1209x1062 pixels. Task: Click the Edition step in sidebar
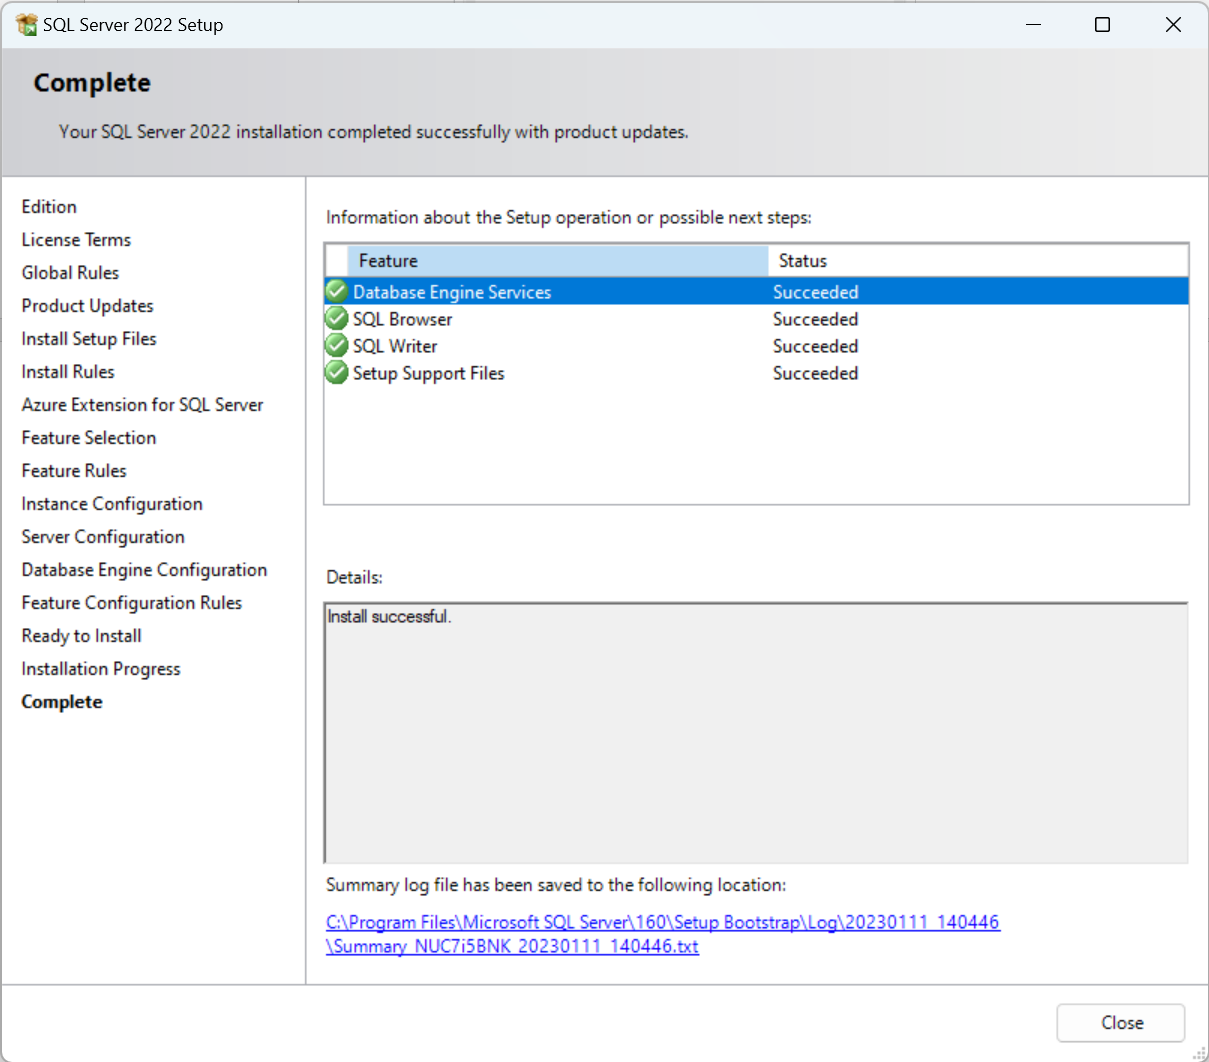49,207
